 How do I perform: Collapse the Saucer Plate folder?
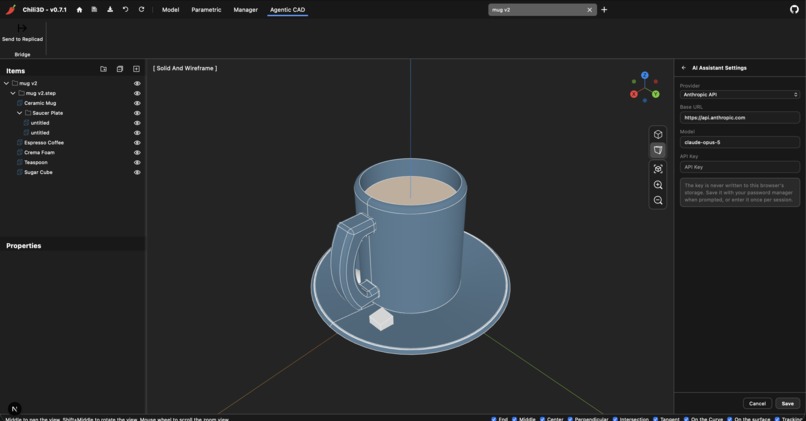(x=20, y=113)
